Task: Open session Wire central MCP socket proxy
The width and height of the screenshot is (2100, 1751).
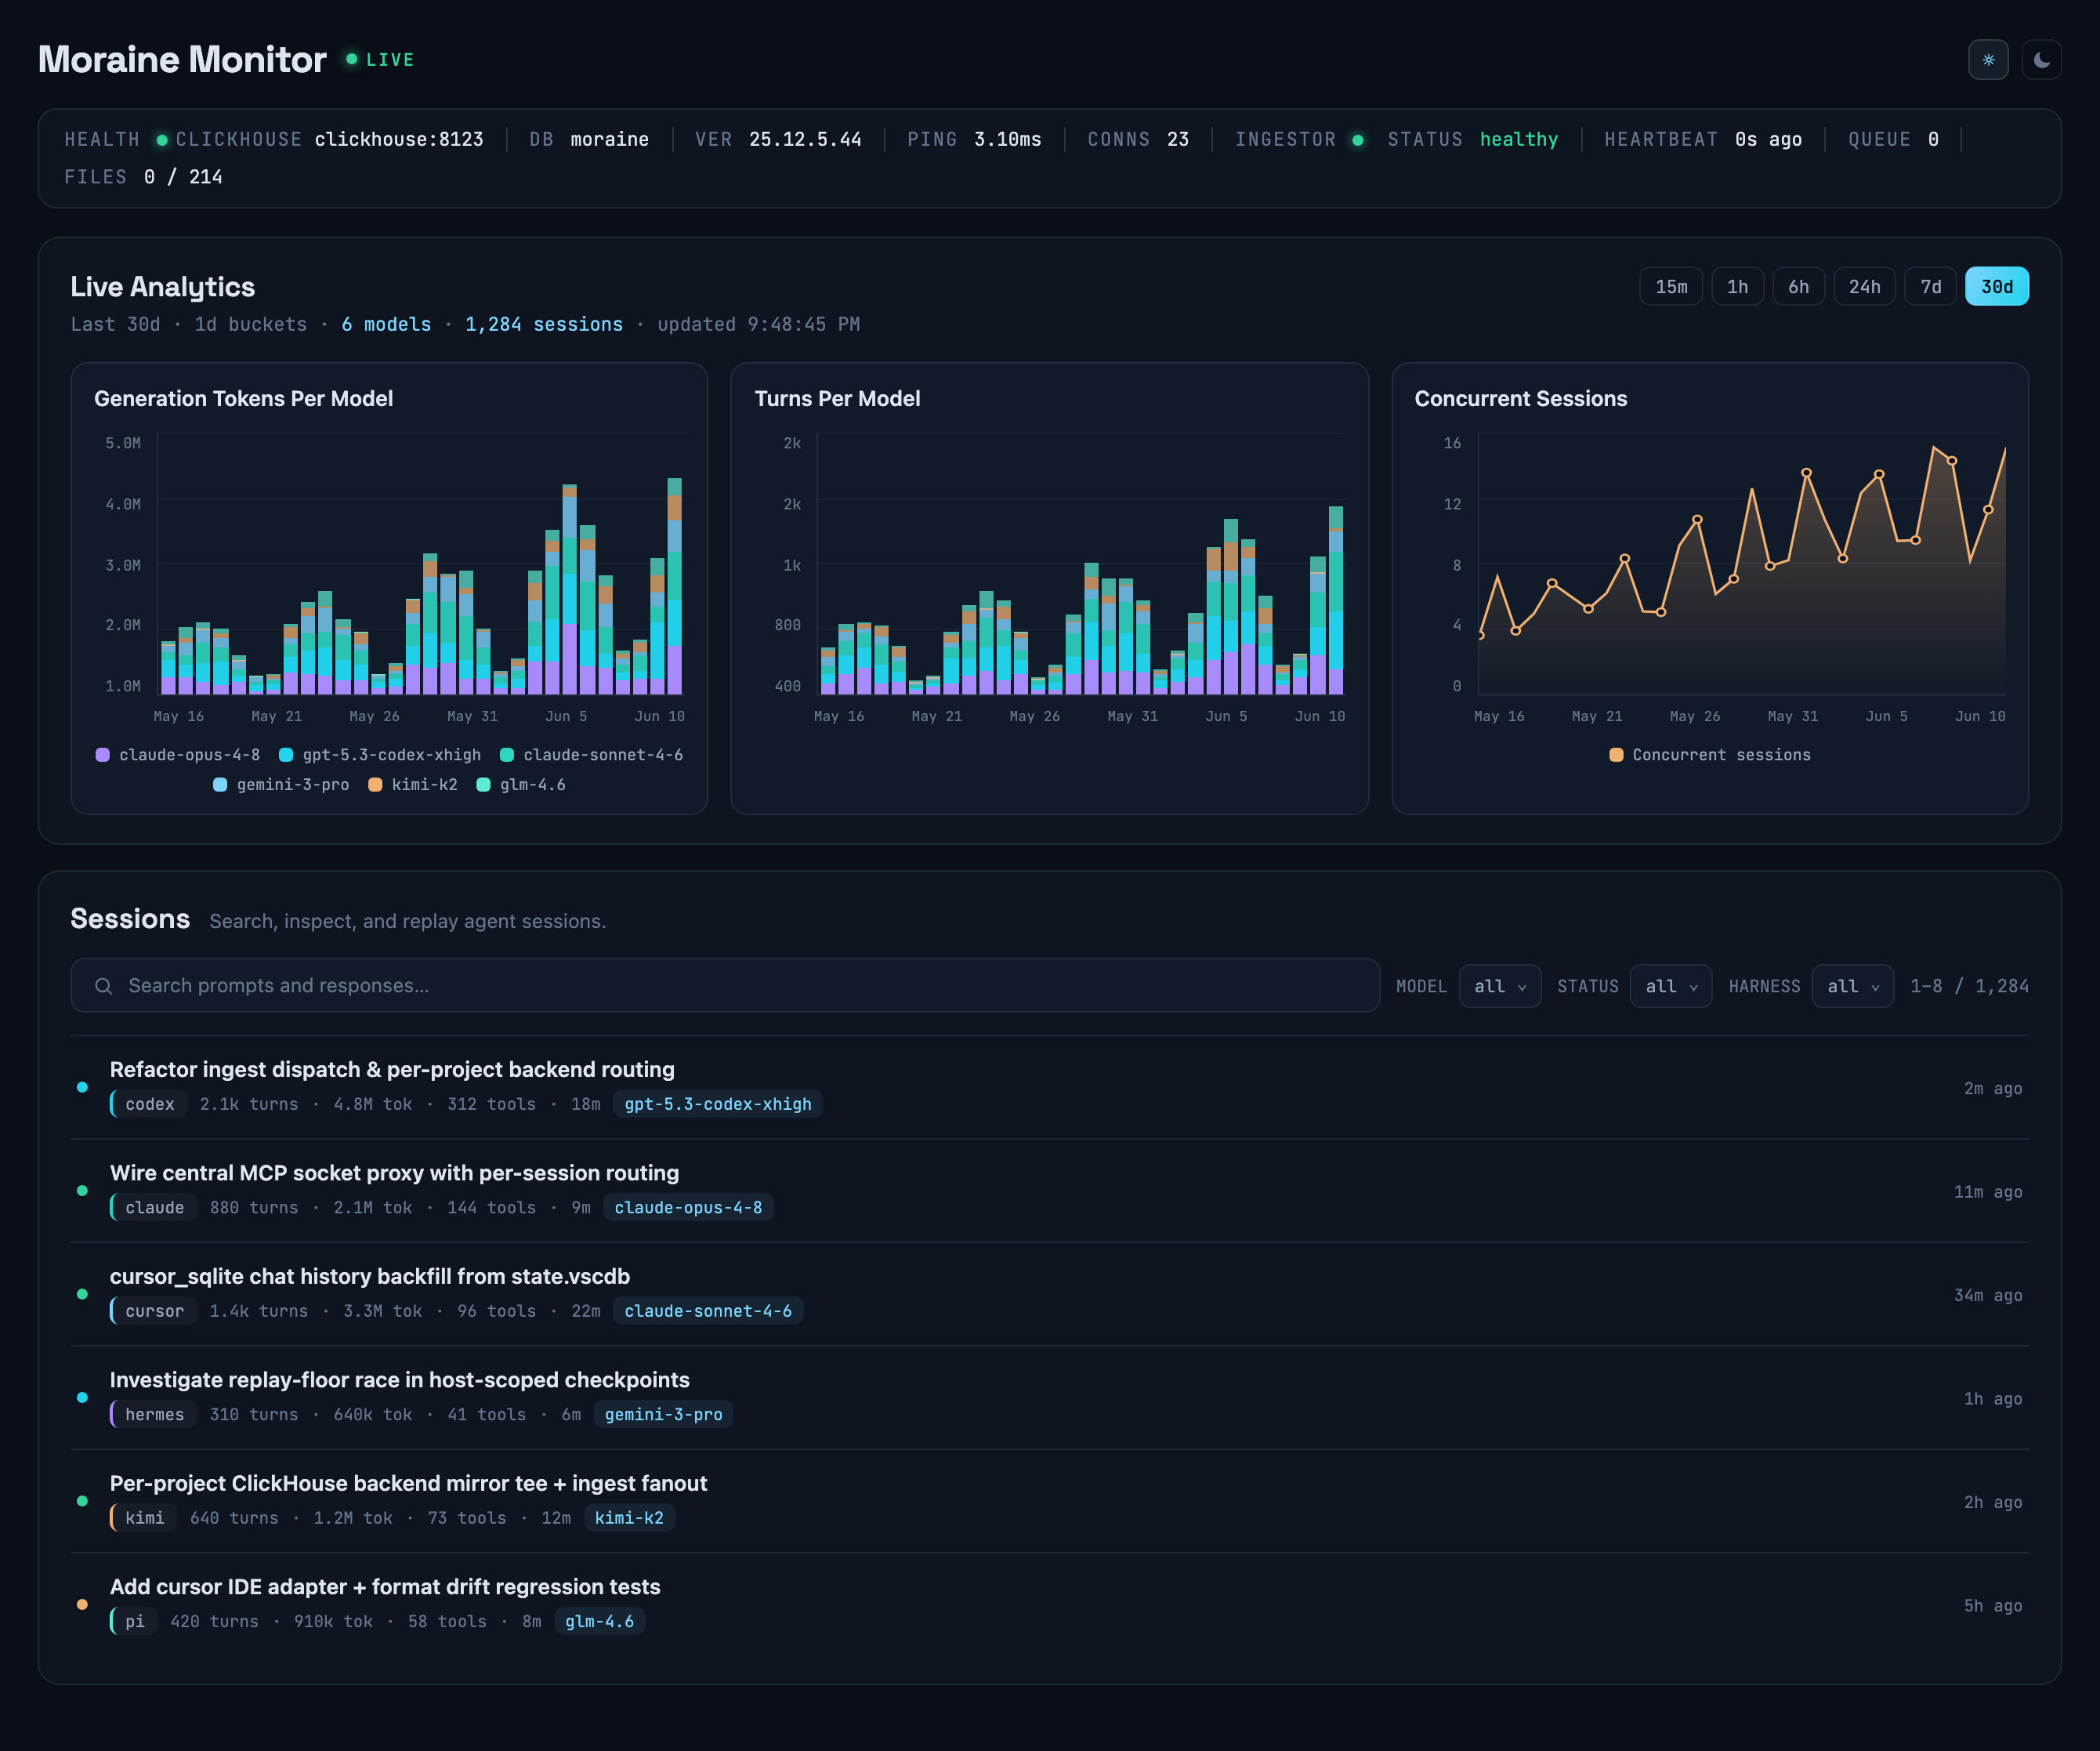Action: [x=1050, y=1191]
